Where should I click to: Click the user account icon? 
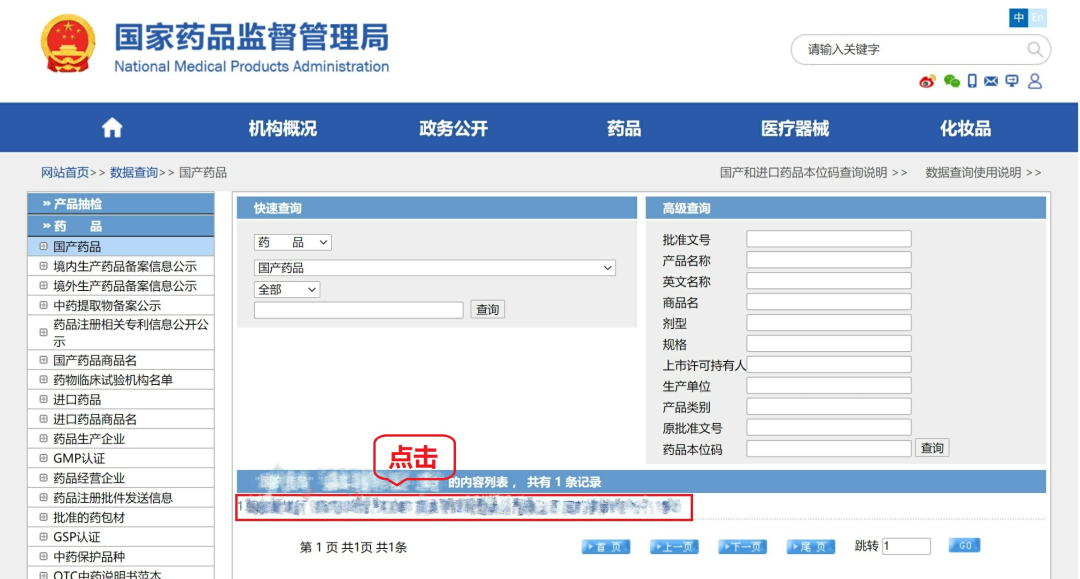(x=1035, y=81)
